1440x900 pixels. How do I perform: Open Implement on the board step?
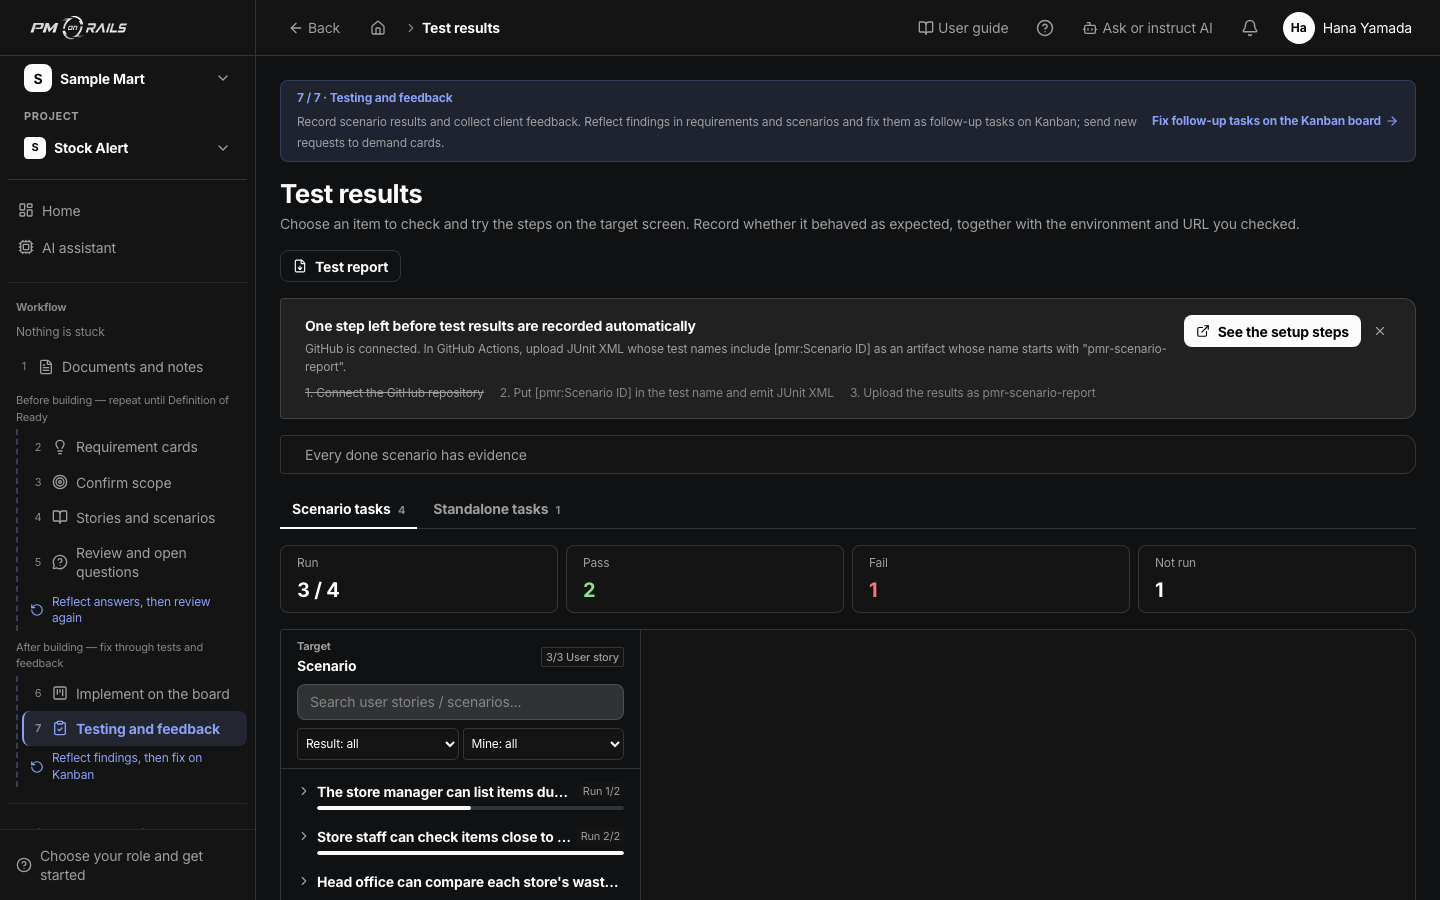pos(135,694)
